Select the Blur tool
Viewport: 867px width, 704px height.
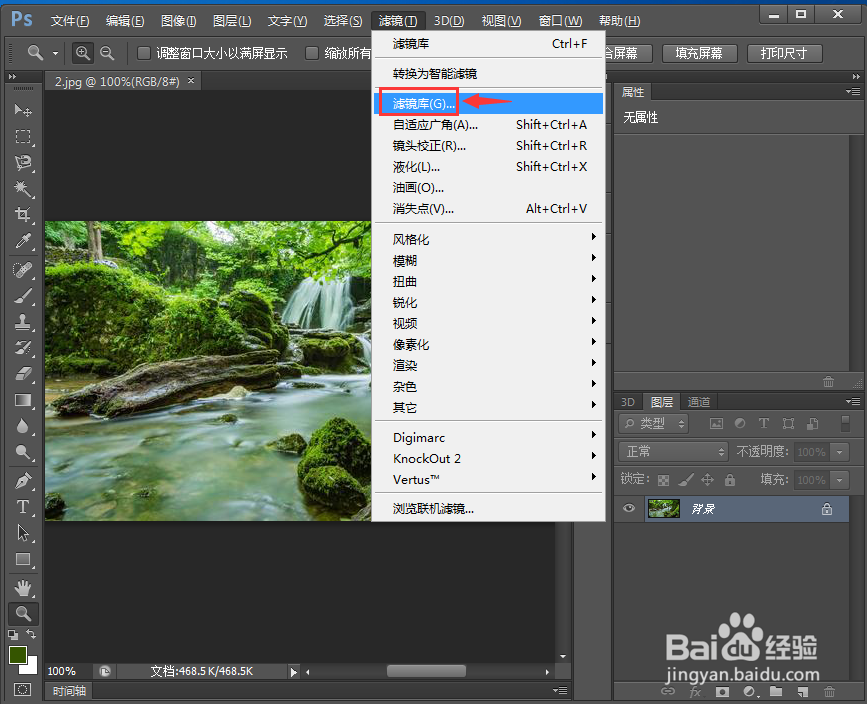23,426
